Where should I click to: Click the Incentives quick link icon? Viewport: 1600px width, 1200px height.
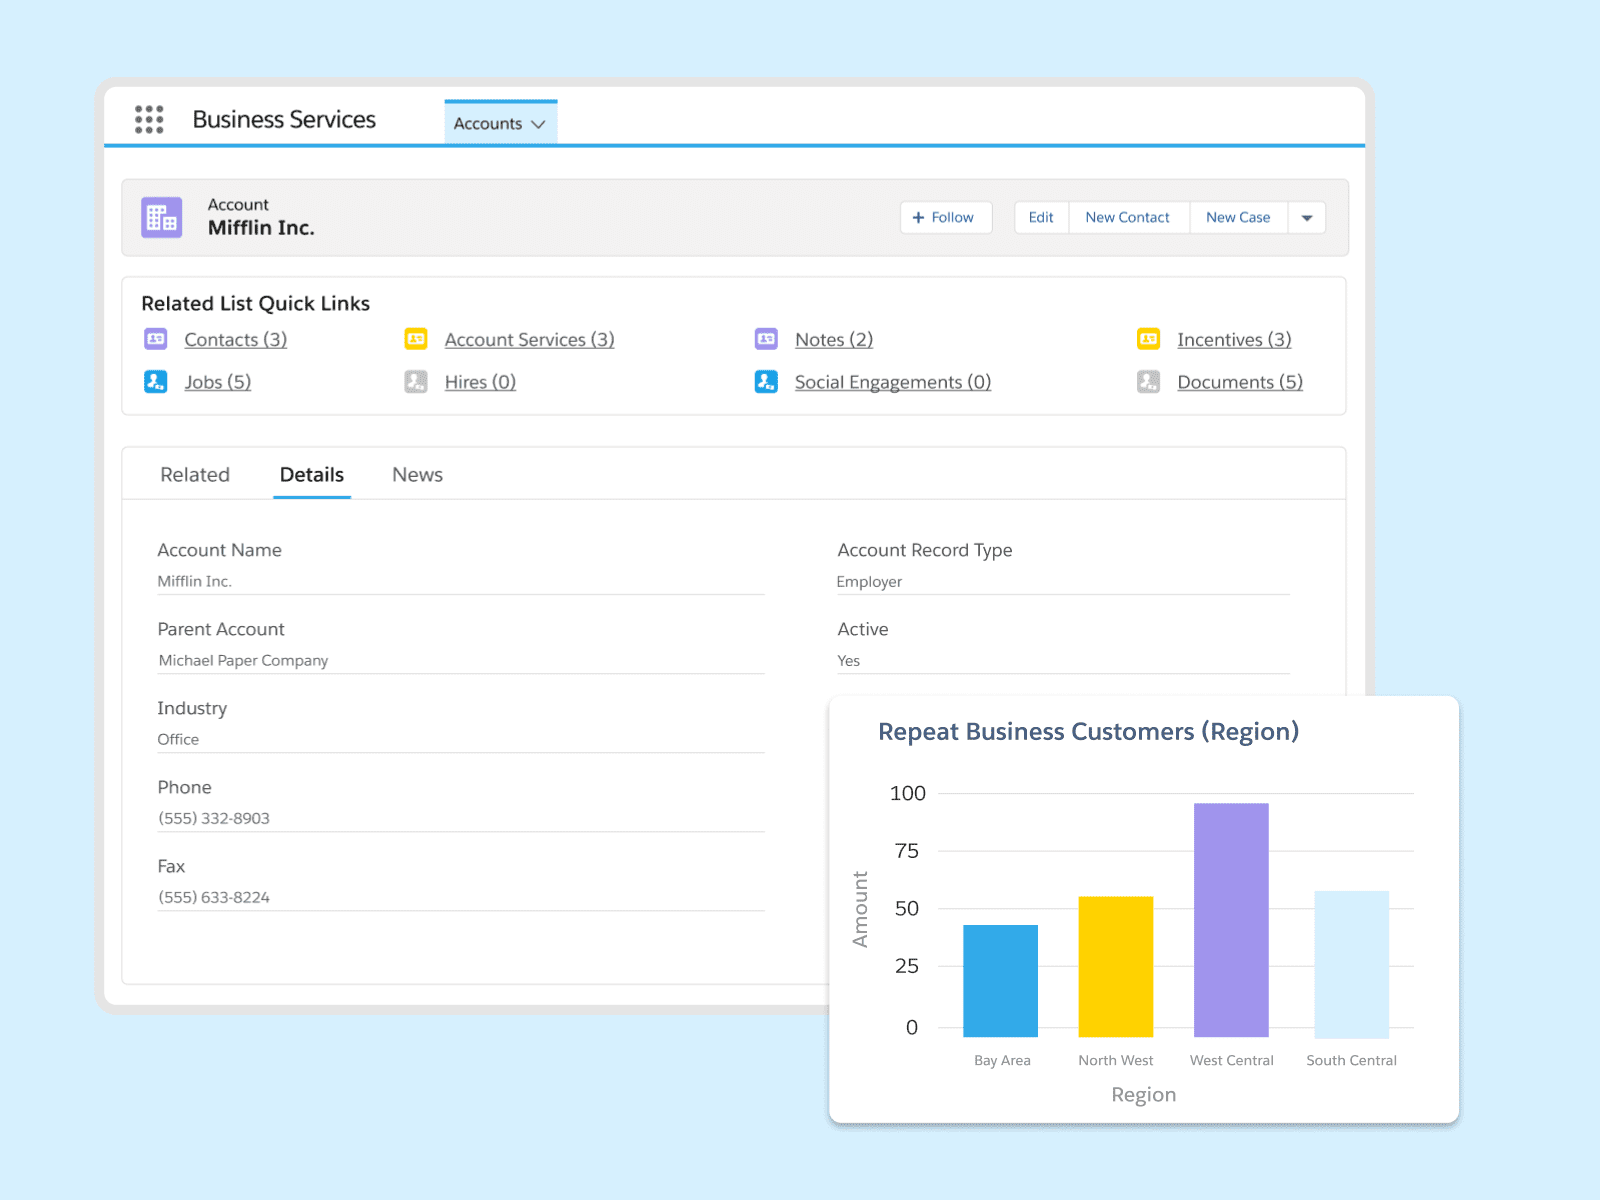pyautogui.click(x=1149, y=339)
